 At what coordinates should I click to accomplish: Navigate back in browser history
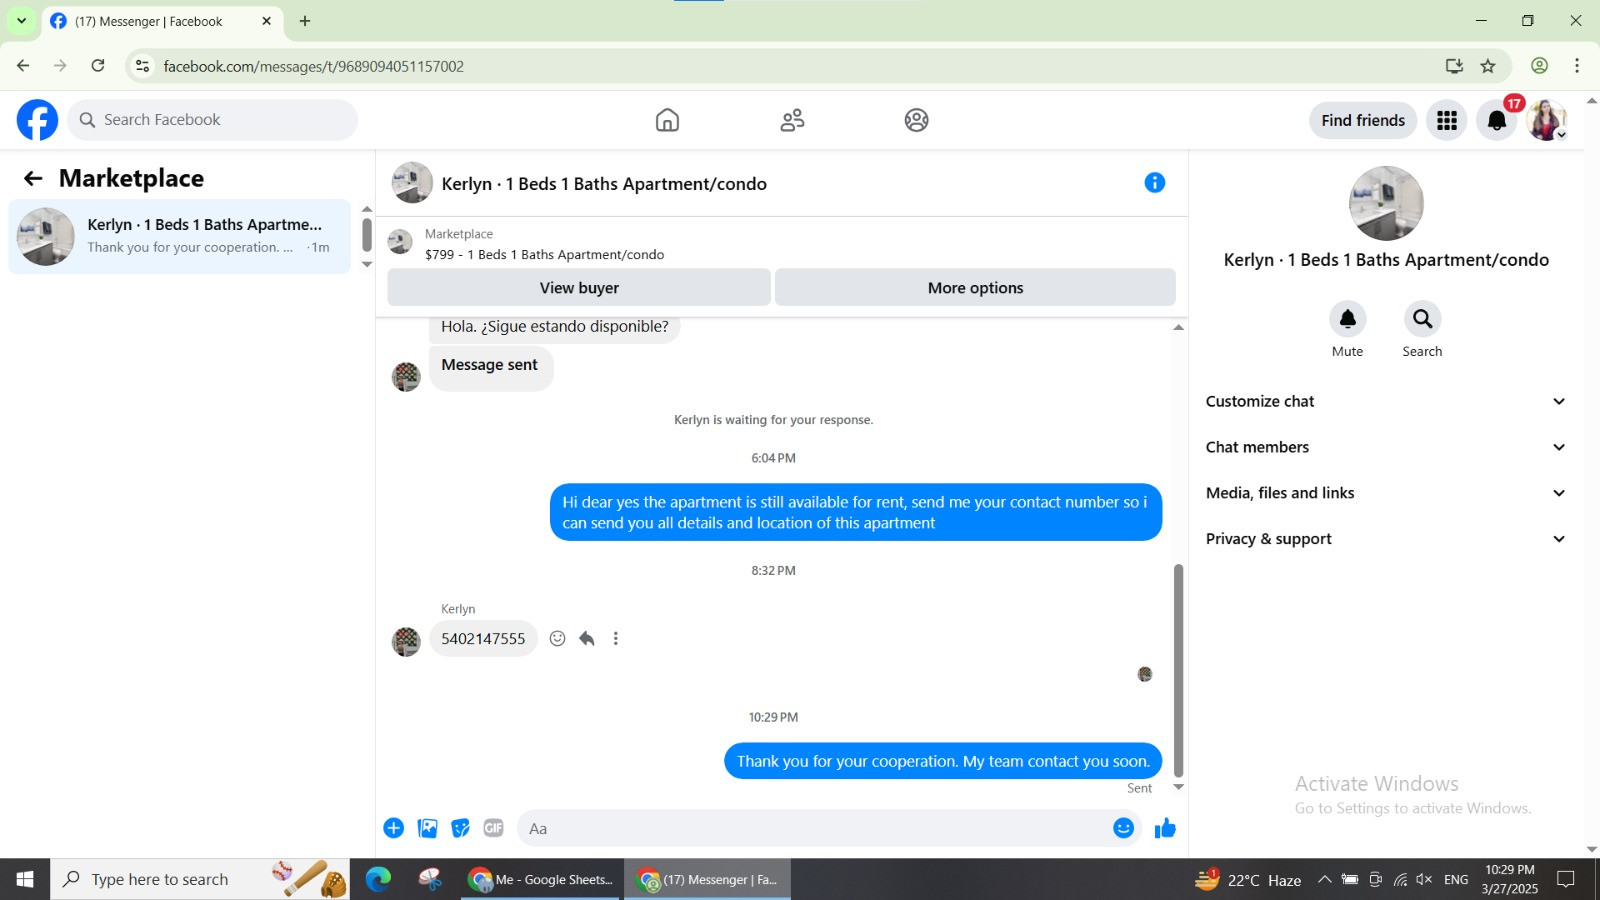click(x=23, y=66)
